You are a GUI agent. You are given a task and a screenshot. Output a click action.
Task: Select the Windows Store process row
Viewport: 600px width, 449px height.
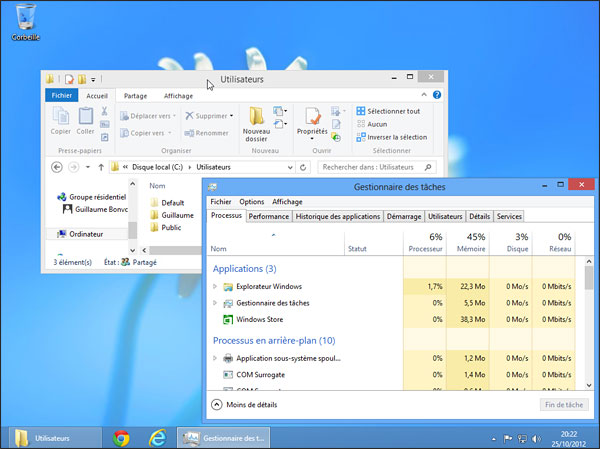391,319
